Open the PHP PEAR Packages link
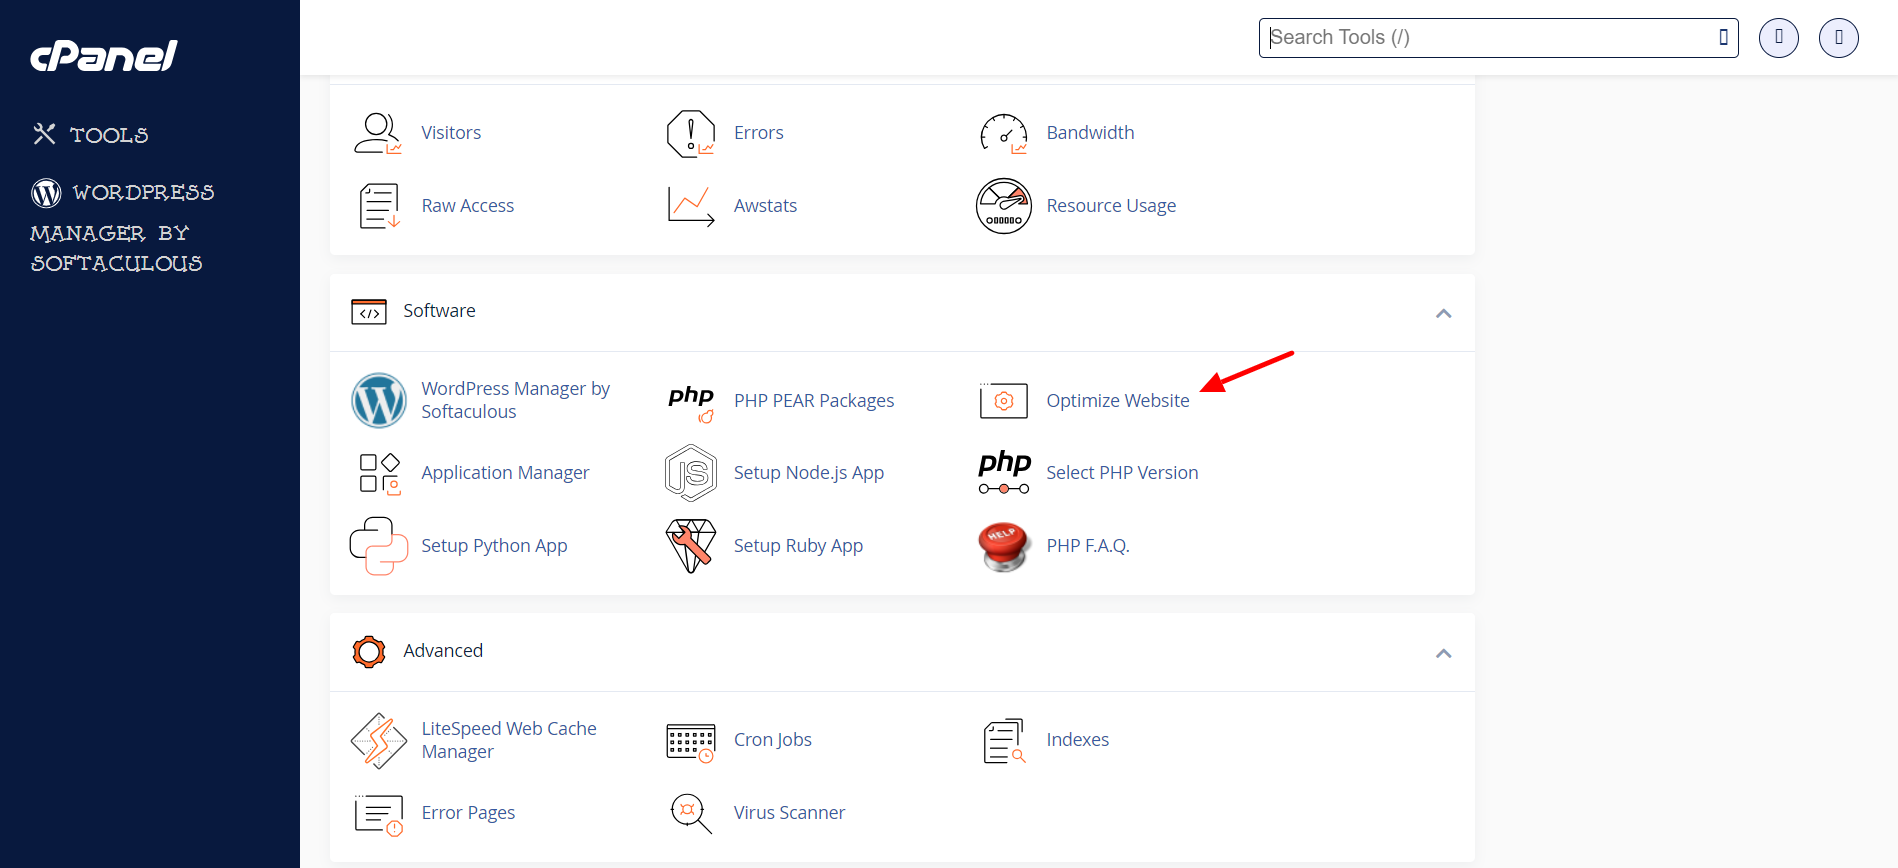Image resolution: width=1898 pixels, height=868 pixels. tap(814, 401)
